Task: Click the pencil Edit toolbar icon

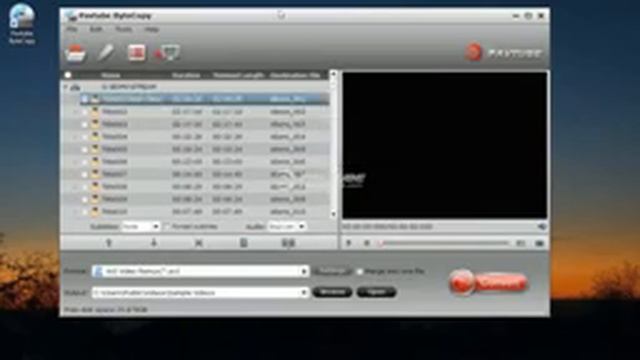Action: (105, 53)
